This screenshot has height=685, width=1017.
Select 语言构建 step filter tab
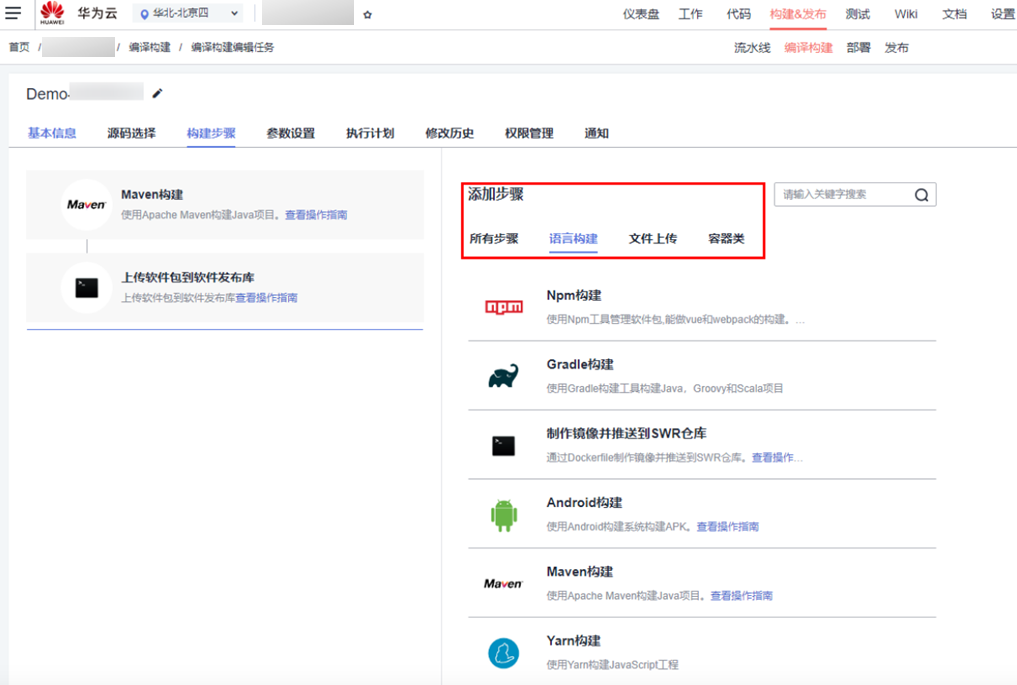click(x=573, y=238)
